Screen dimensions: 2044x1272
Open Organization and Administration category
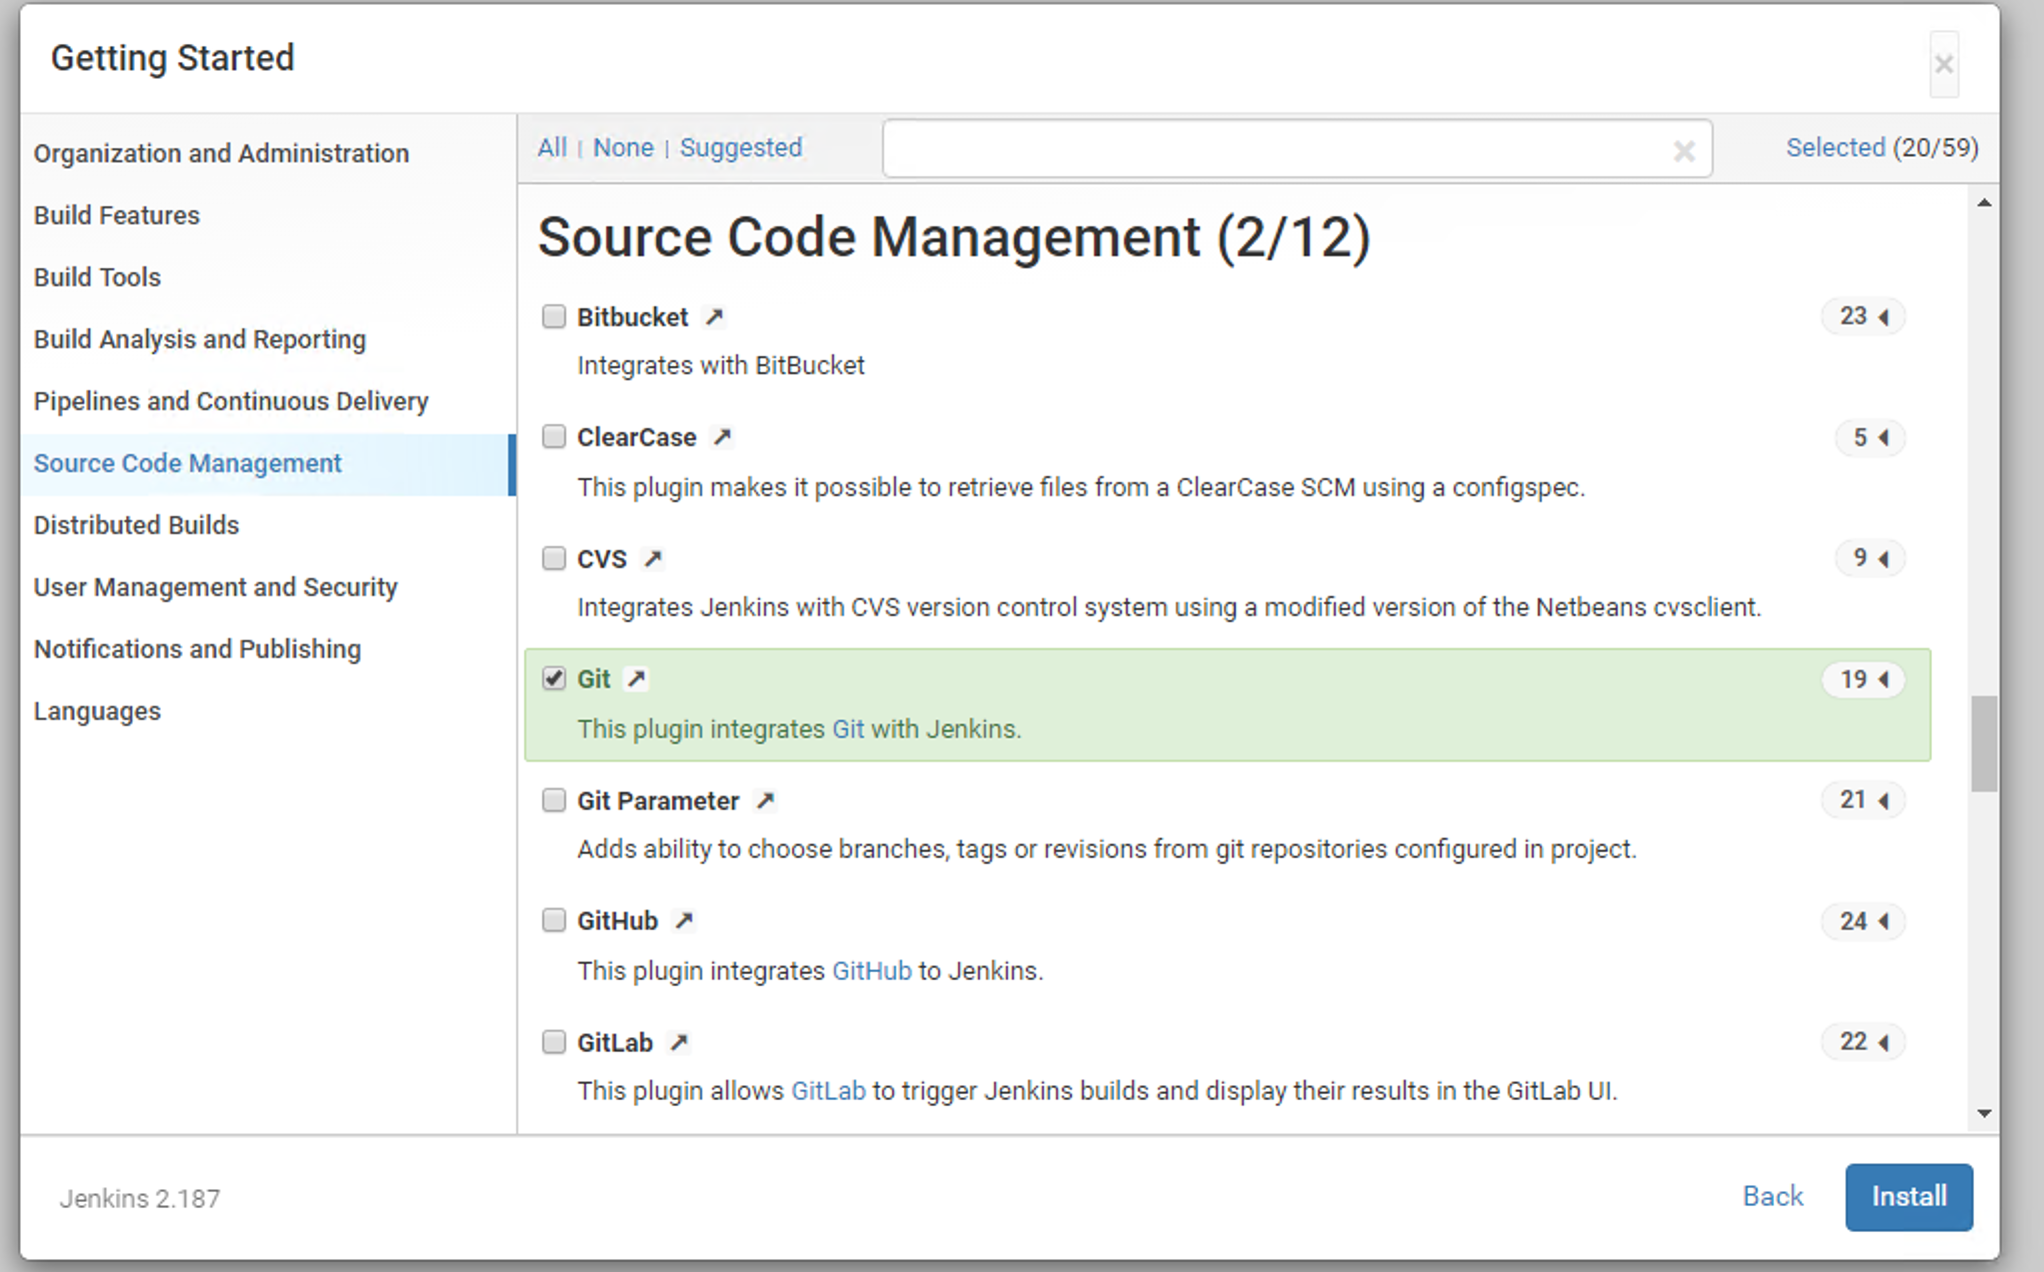tap(221, 153)
